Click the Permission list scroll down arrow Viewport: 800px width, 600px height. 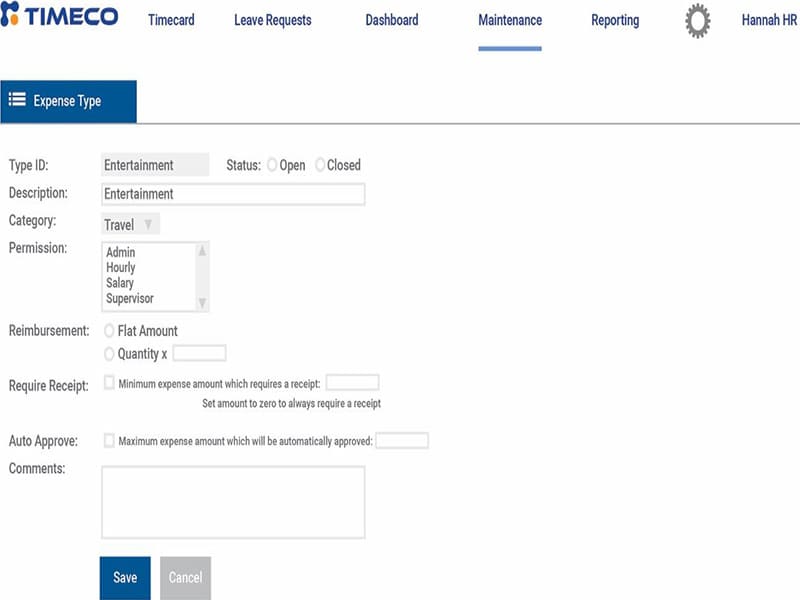[202, 303]
